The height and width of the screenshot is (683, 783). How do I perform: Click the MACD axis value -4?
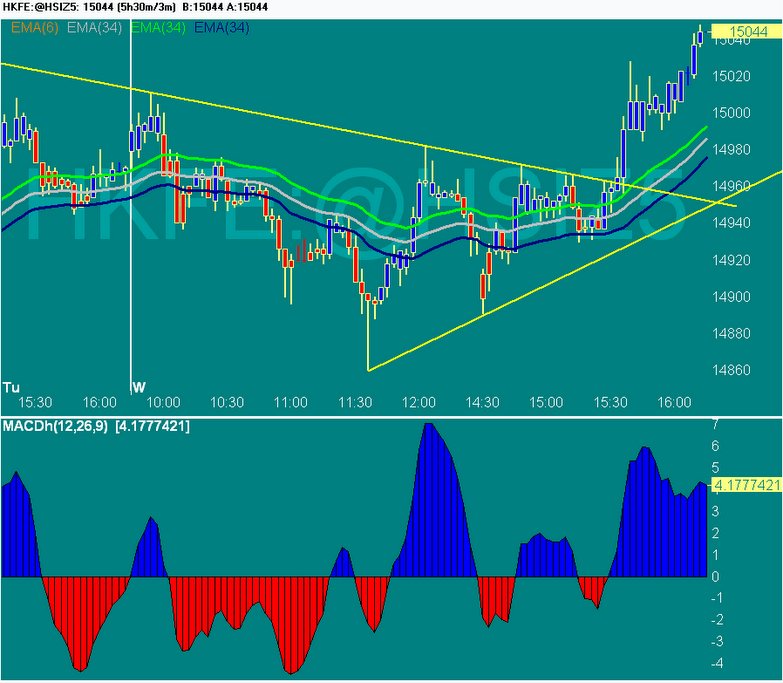(717, 664)
